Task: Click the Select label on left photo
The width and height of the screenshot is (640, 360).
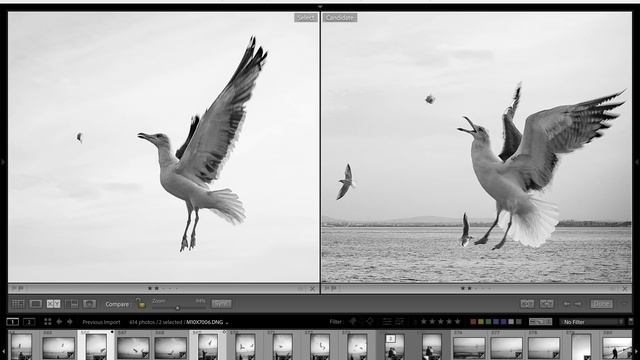Action: tap(306, 18)
